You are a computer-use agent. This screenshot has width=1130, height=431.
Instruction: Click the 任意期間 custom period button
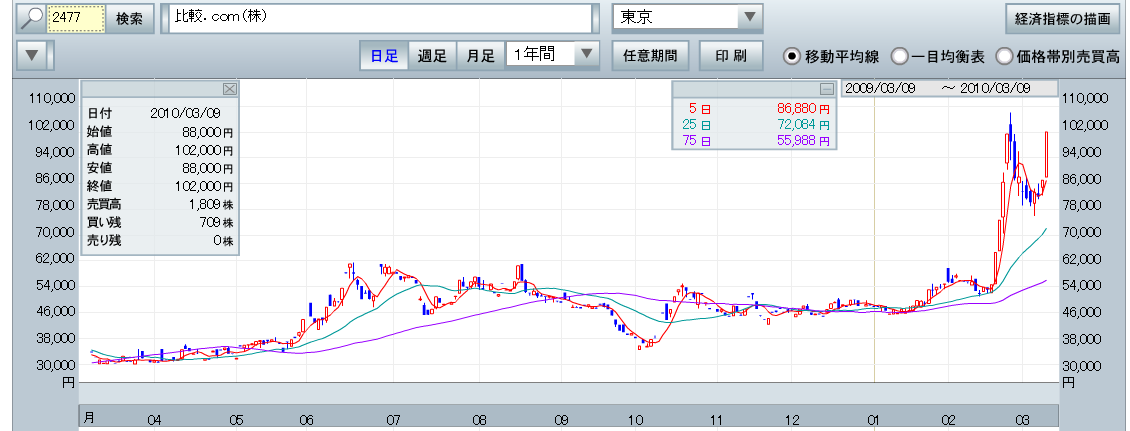pos(650,55)
